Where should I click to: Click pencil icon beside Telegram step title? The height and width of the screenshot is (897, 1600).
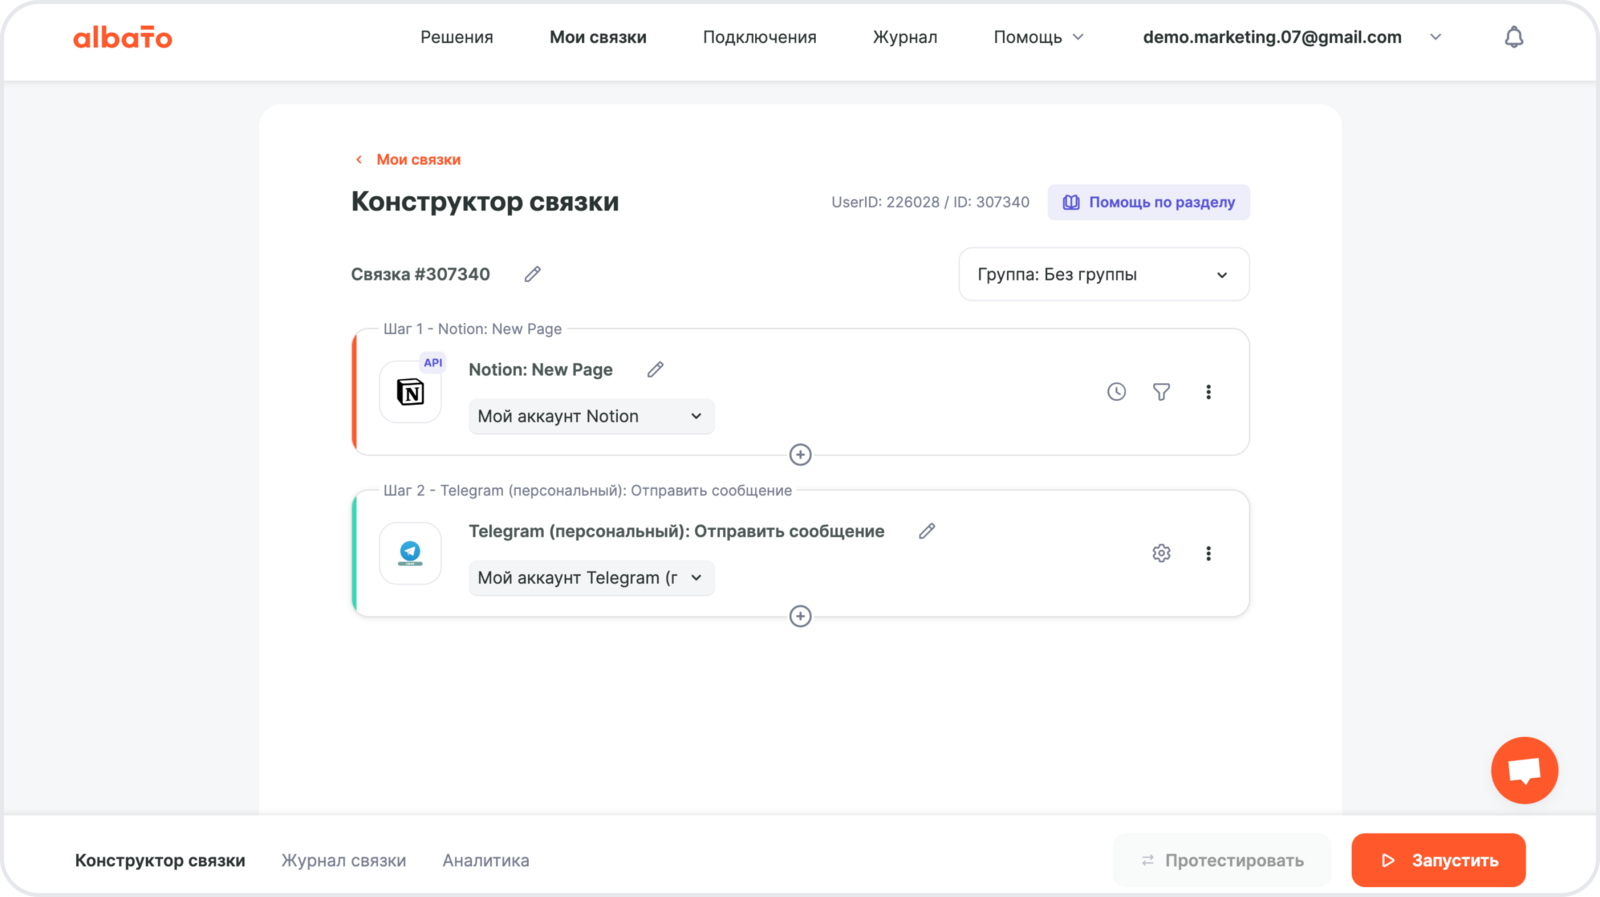coord(927,531)
